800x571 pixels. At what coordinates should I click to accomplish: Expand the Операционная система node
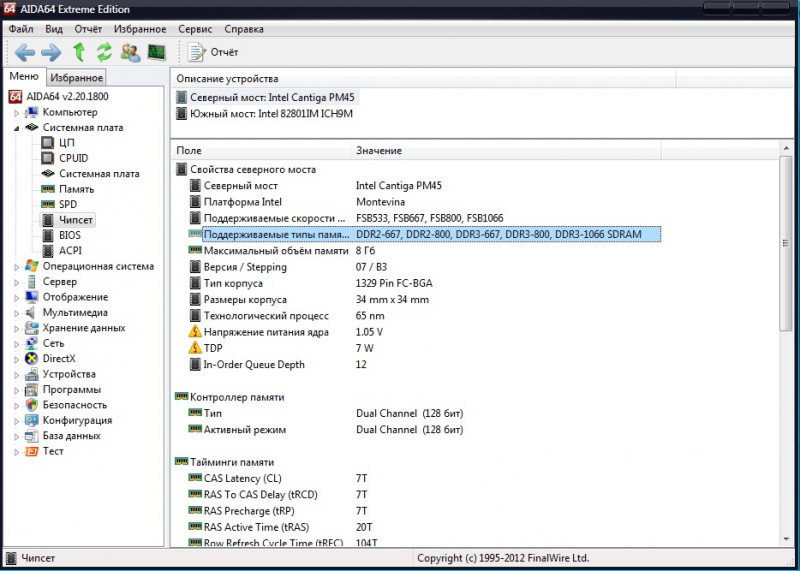(x=16, y=267)
